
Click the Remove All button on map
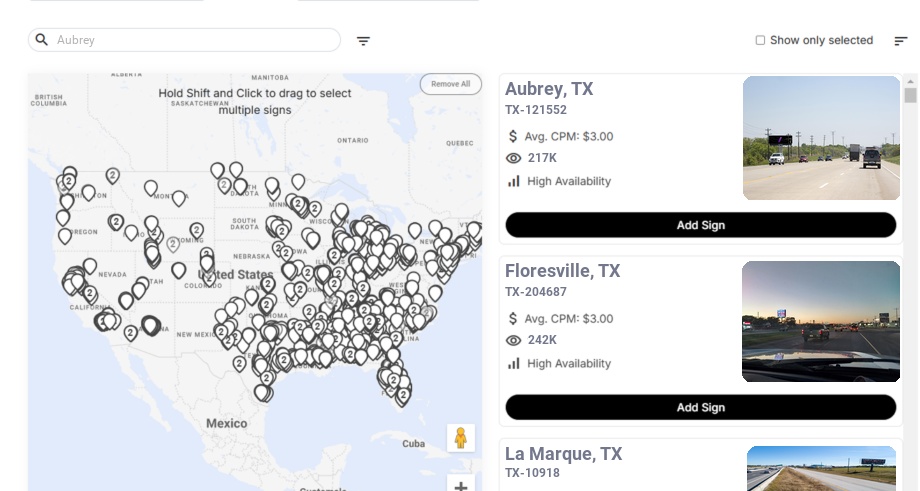coord(450,84)
